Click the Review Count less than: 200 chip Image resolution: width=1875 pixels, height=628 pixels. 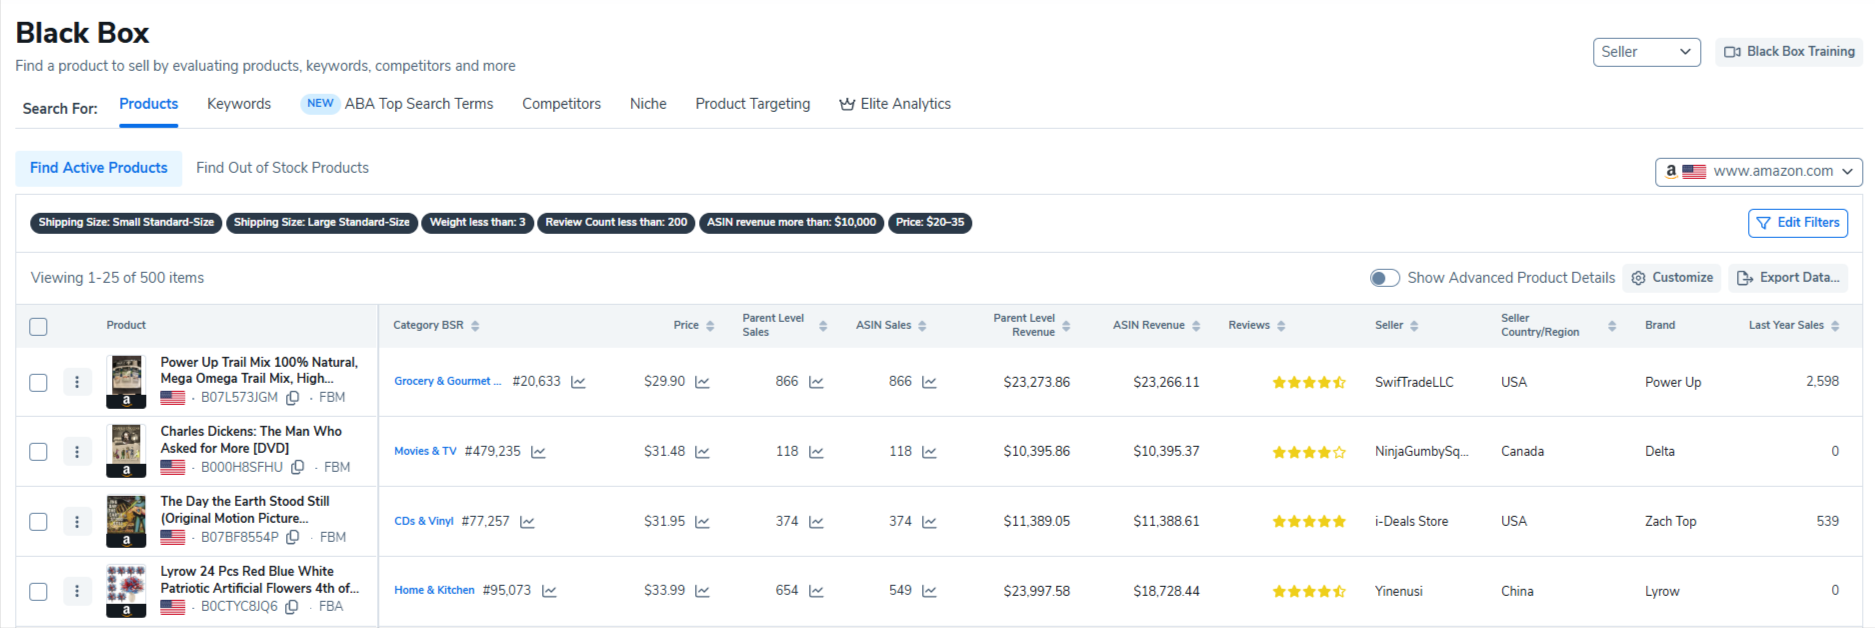tap(616, 223)
